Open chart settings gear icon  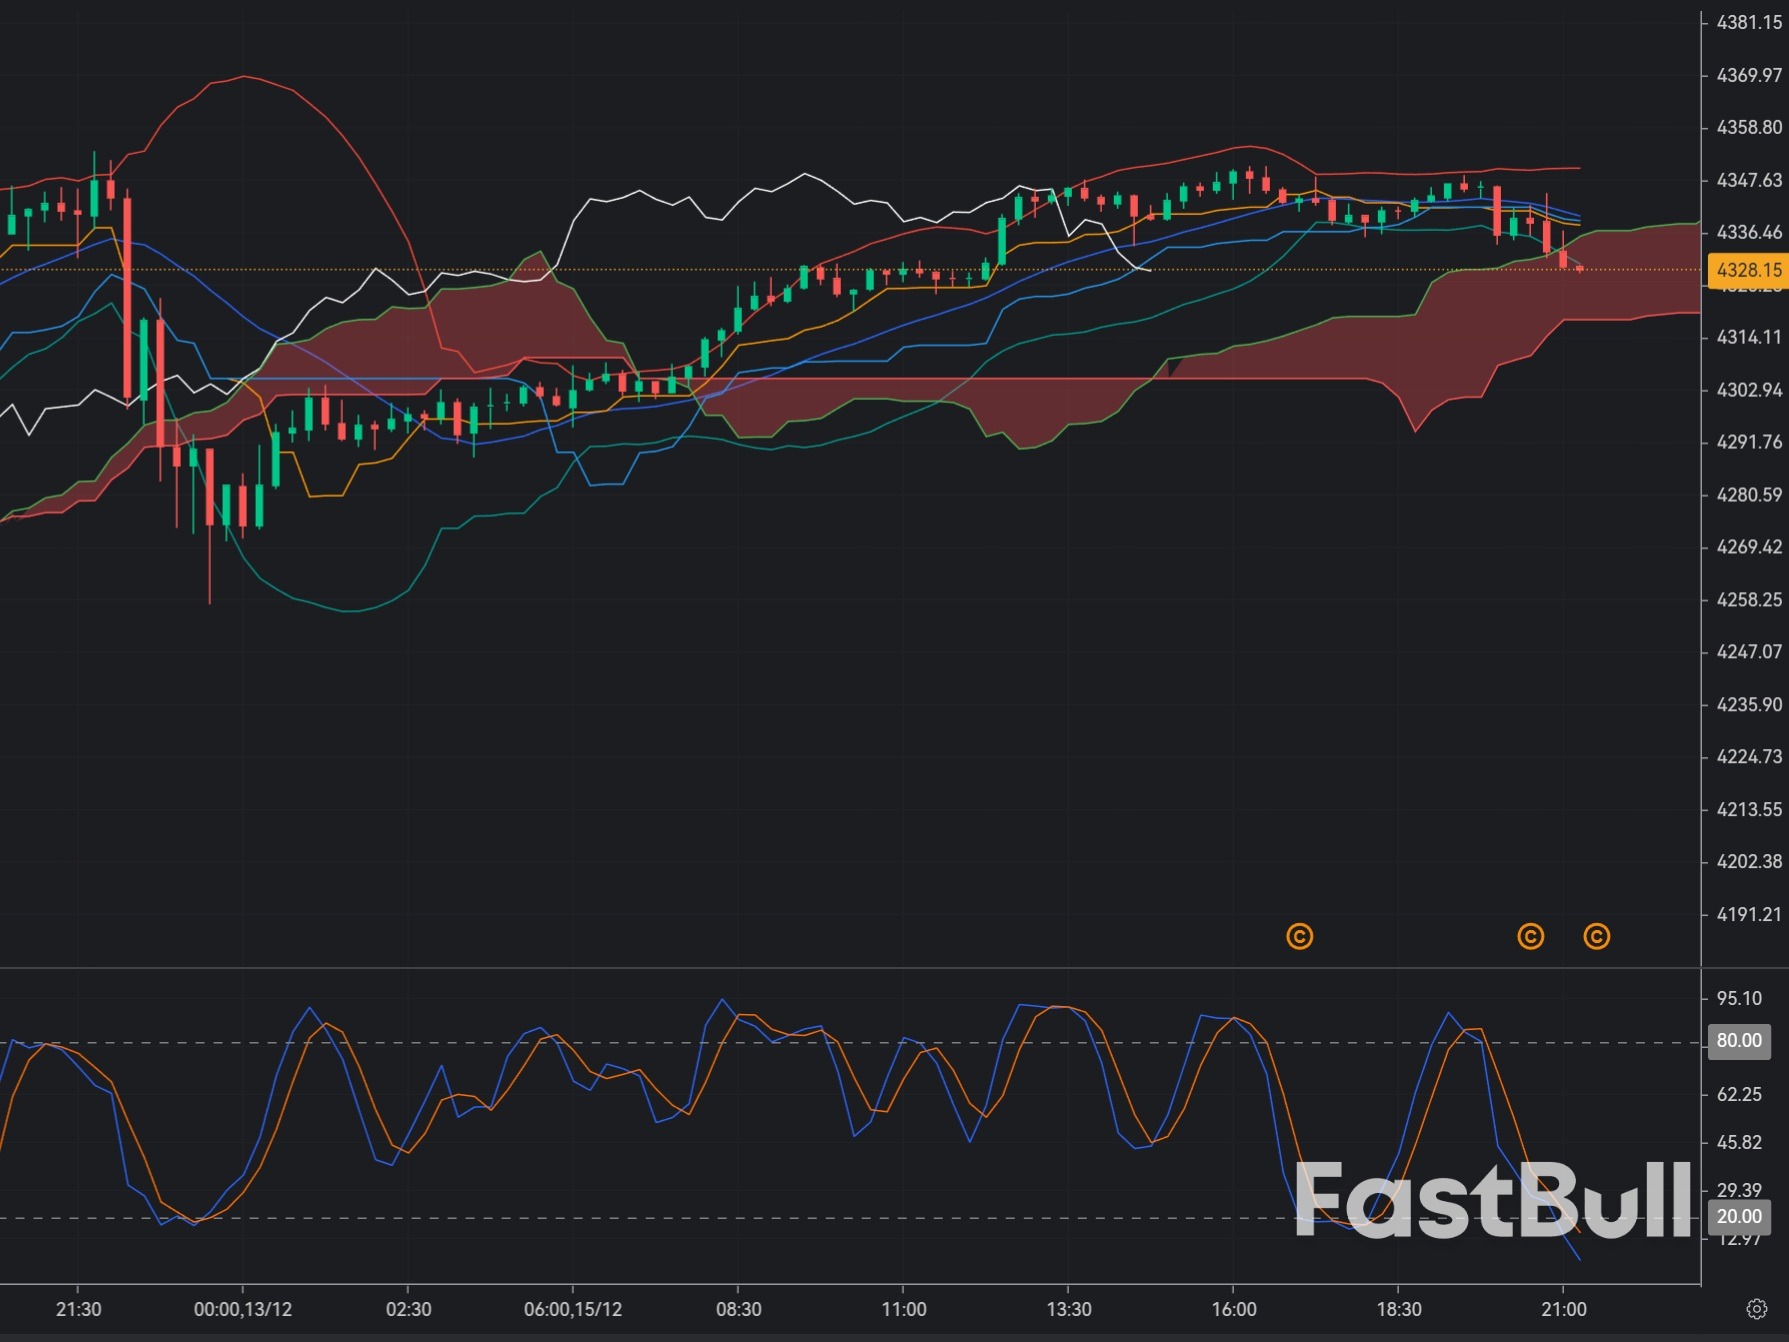pos(1756,1309)
